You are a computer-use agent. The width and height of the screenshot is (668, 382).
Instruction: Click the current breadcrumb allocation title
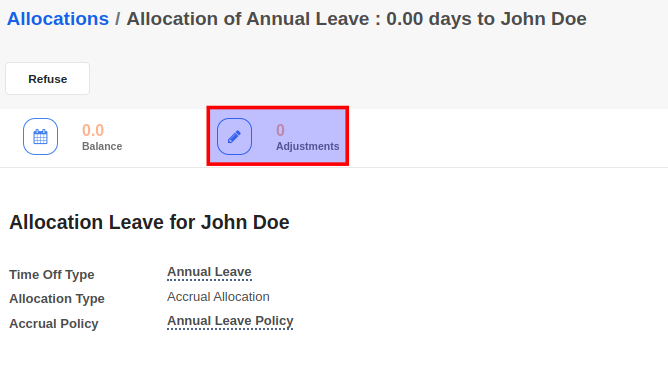click(357, 19)
